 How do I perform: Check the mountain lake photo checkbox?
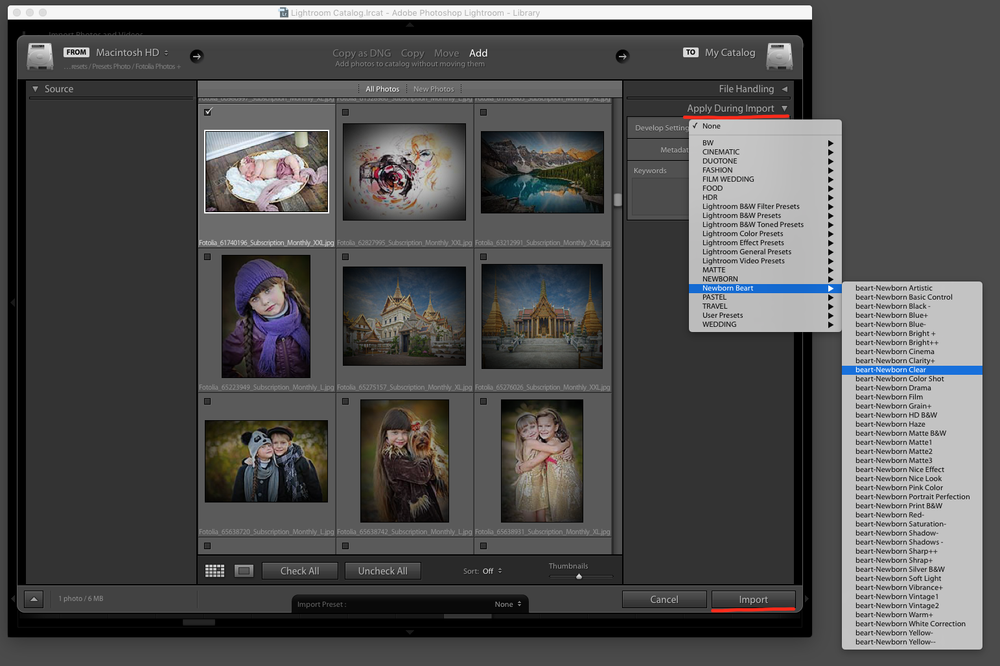point(483,112)
